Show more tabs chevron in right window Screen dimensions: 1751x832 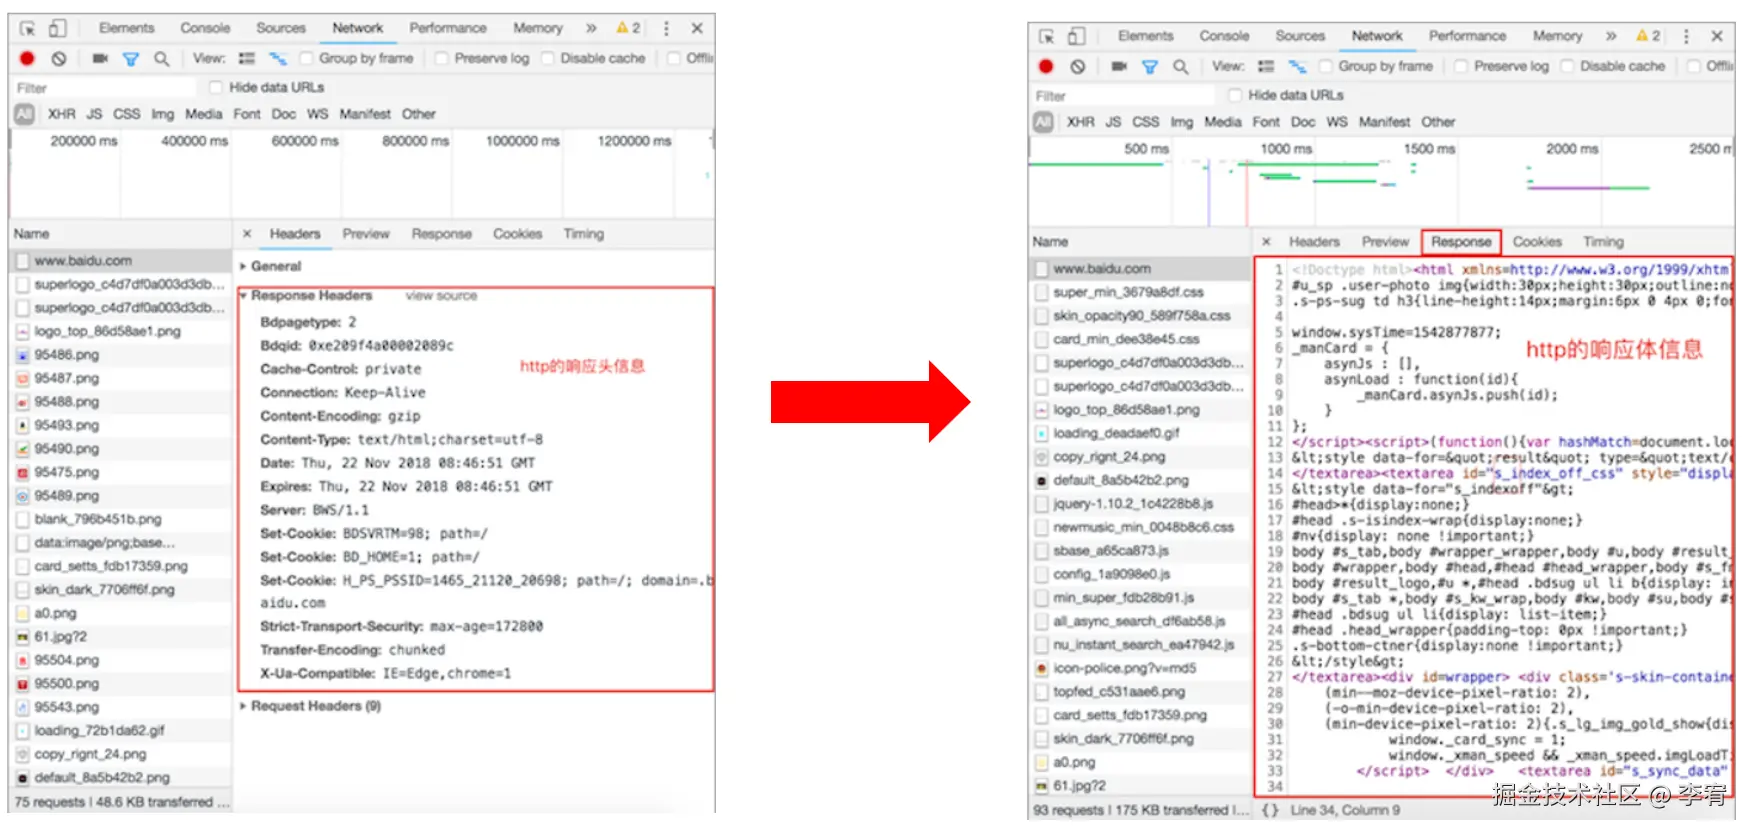(x=1611, y=36)
